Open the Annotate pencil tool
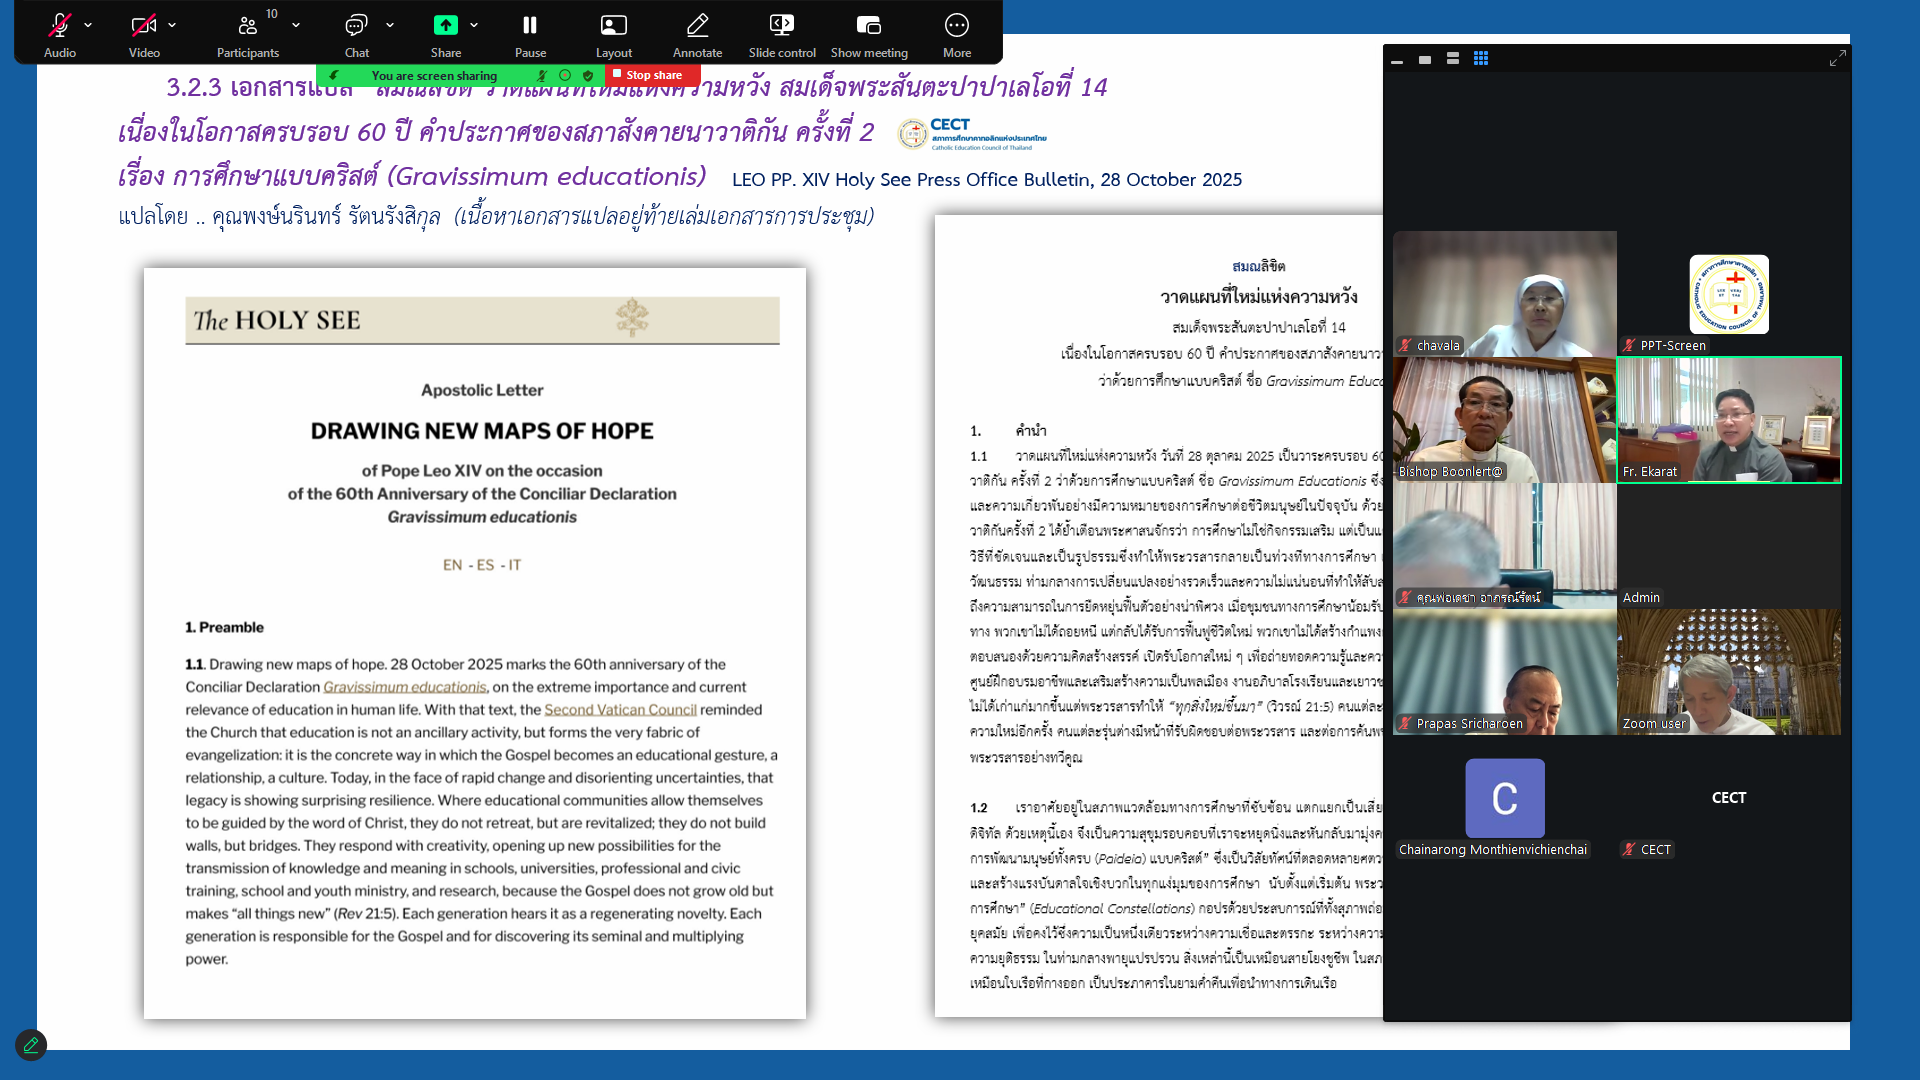This screenshot has width=1920, height=1080. [697, 26]
